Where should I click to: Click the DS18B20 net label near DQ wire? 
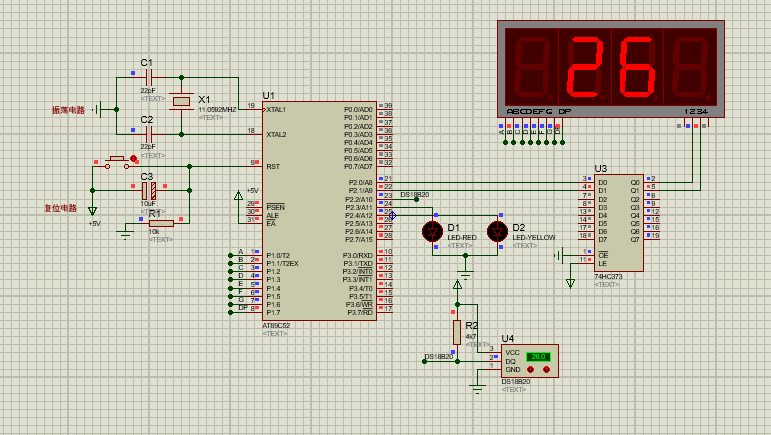(x=439, y=356)
